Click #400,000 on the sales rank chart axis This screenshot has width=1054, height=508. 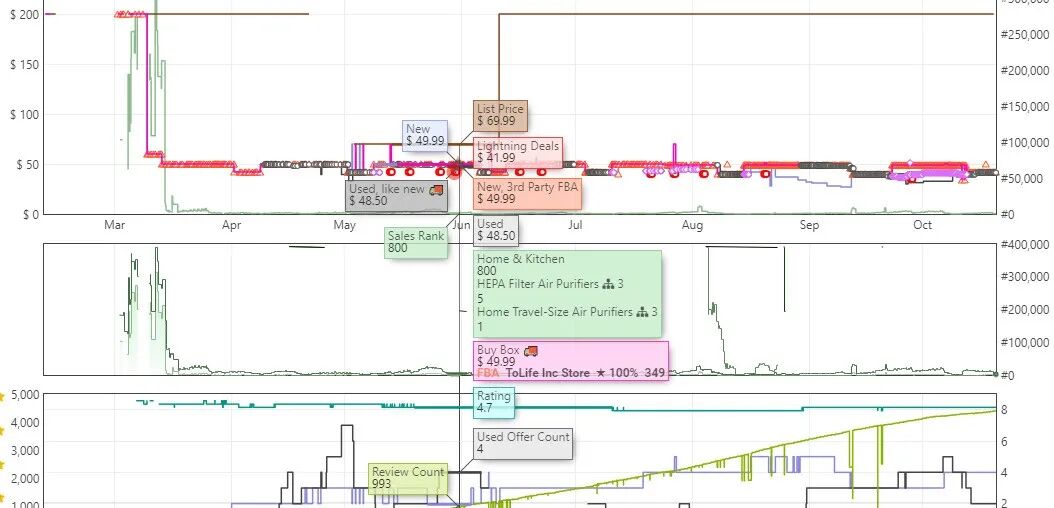(1025, 244)
